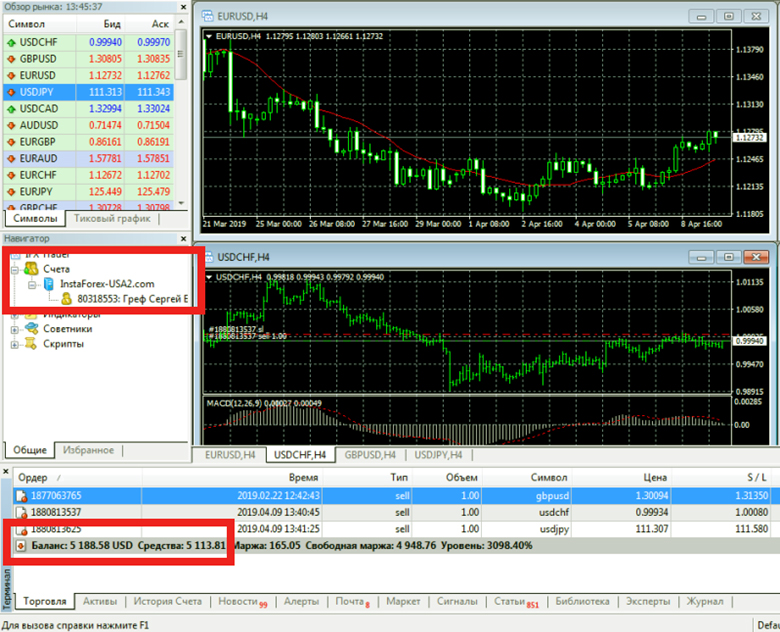Open the История Счета tab

167,602
